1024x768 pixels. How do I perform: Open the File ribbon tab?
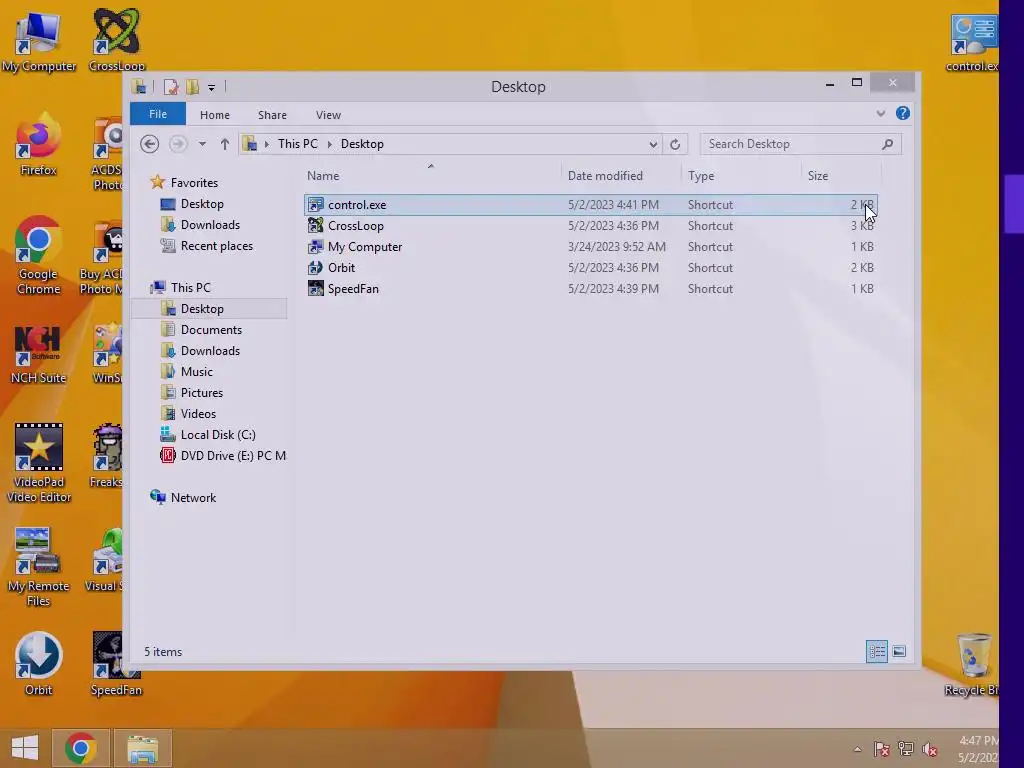pos(157,114)
